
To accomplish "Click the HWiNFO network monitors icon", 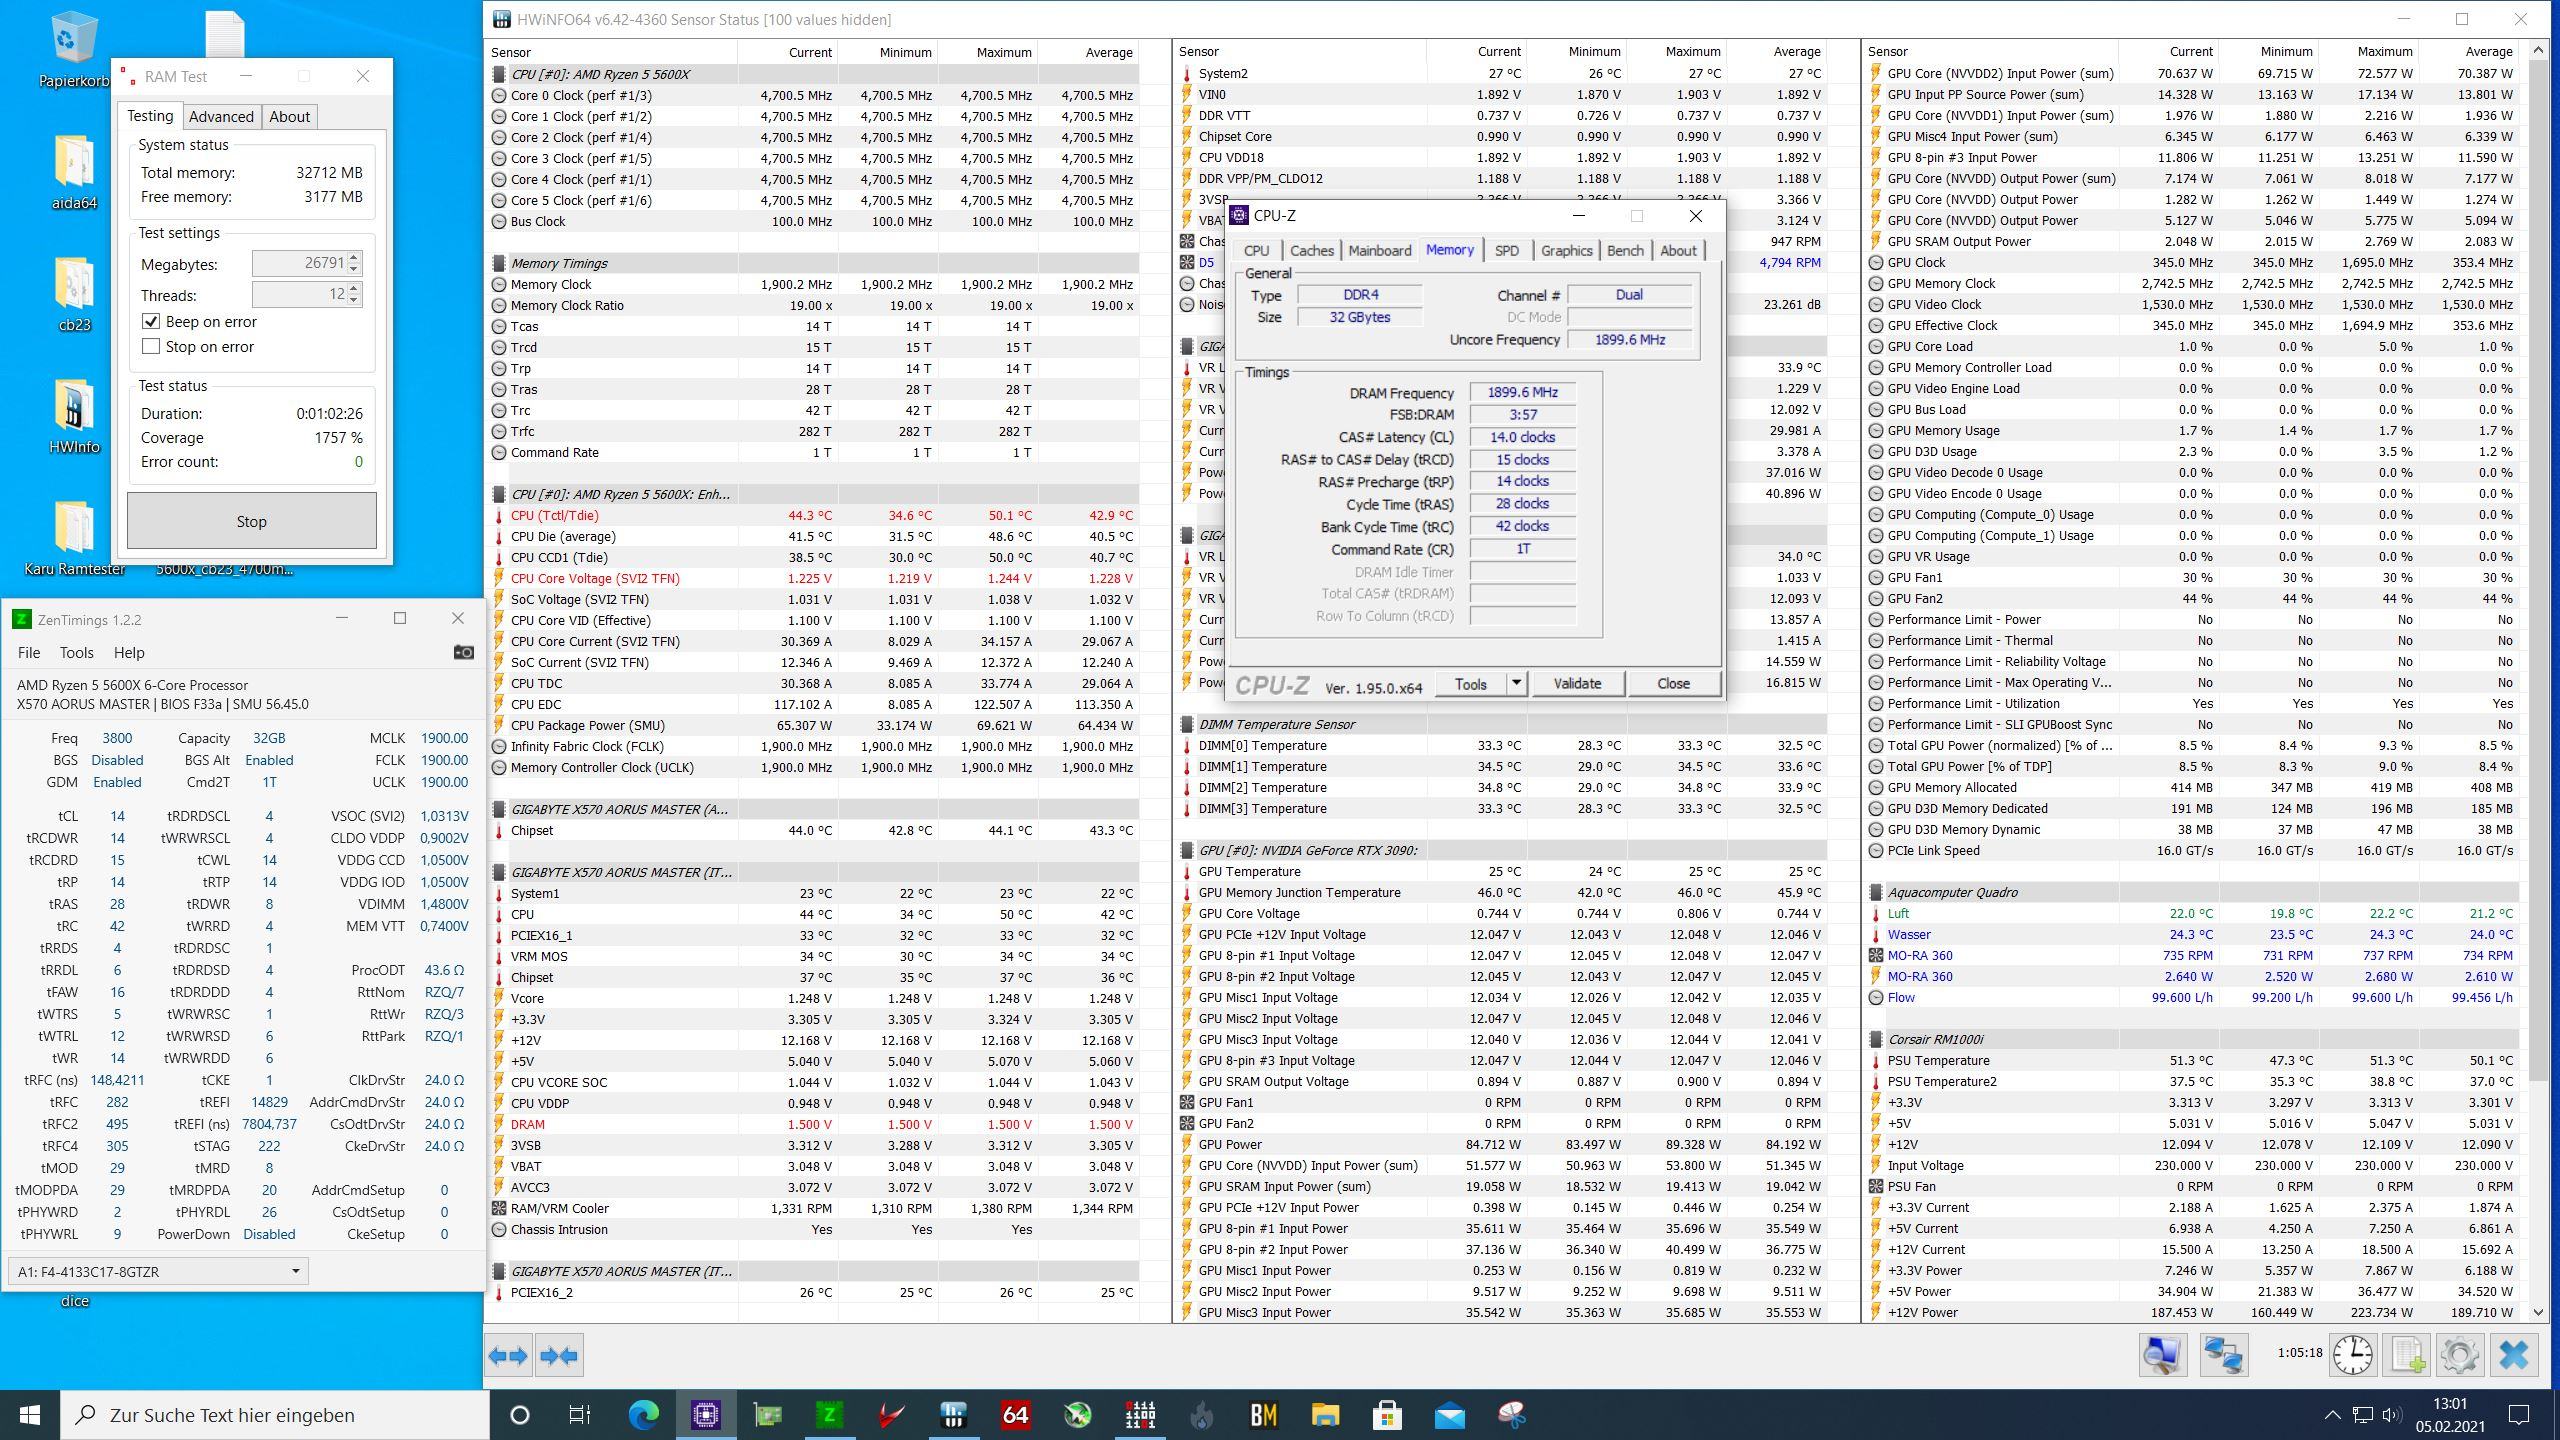I will click(2223, 1356).
